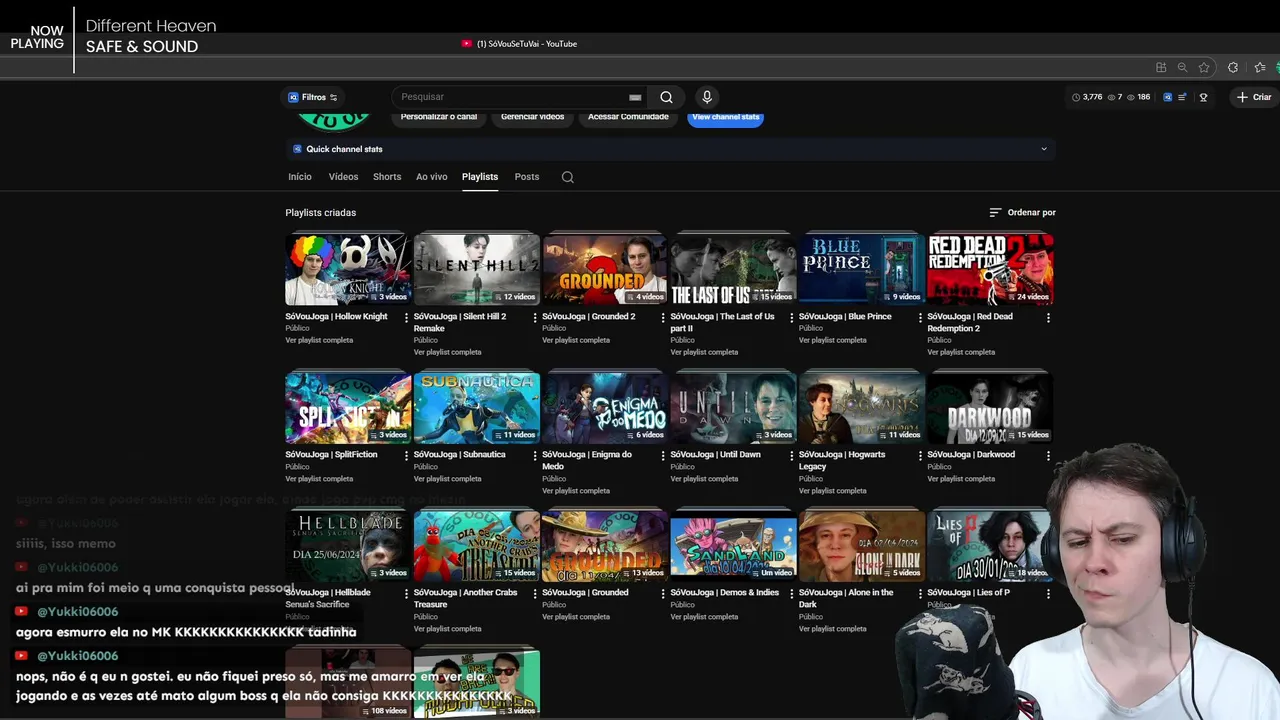
Task: Open options menu for Until Dawn playlist
Action: (x=791, y=455)
